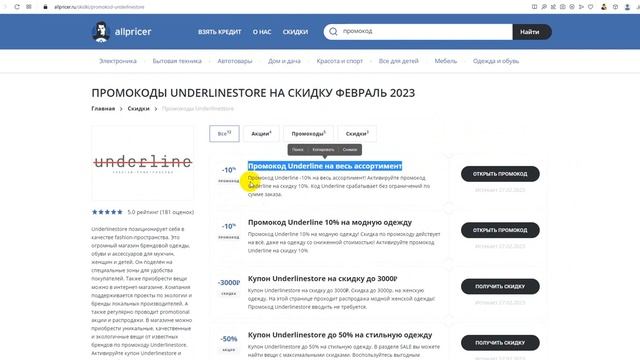Choose Поиск in the selection popup
The width and height of the screenshot is (640, 360).
point(298,149)
